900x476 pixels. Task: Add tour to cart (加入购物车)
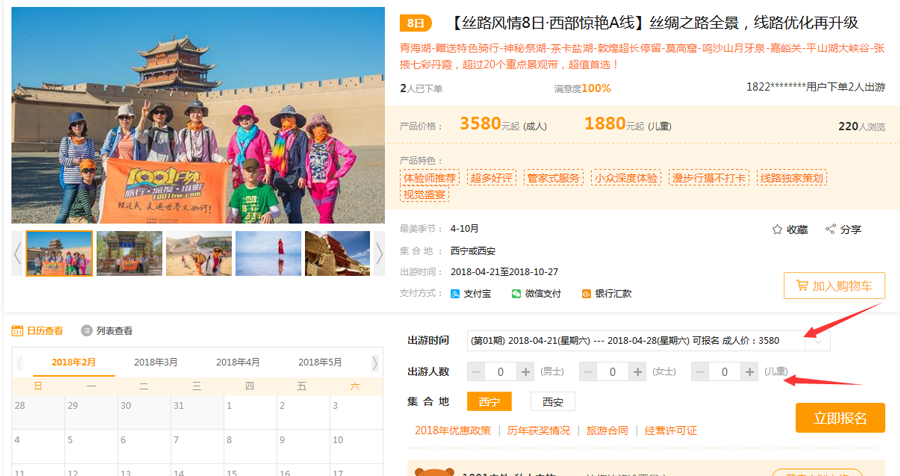tap(834, 286)
